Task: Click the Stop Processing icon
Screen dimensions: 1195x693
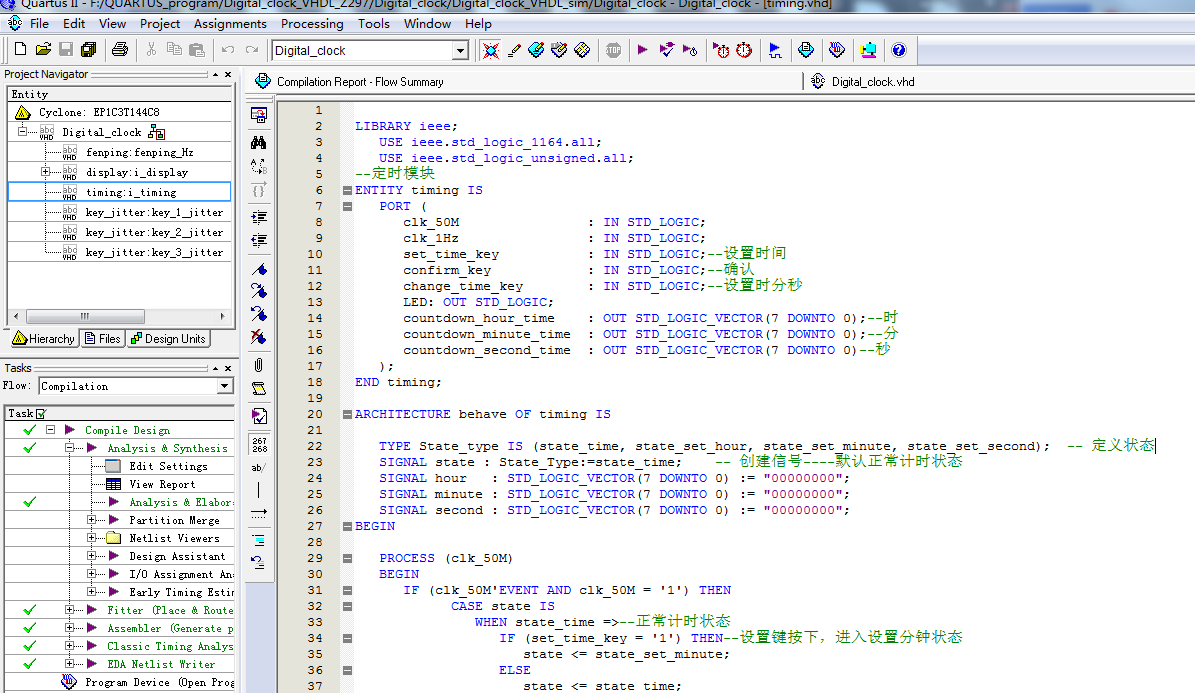Action: pos(613,50)
